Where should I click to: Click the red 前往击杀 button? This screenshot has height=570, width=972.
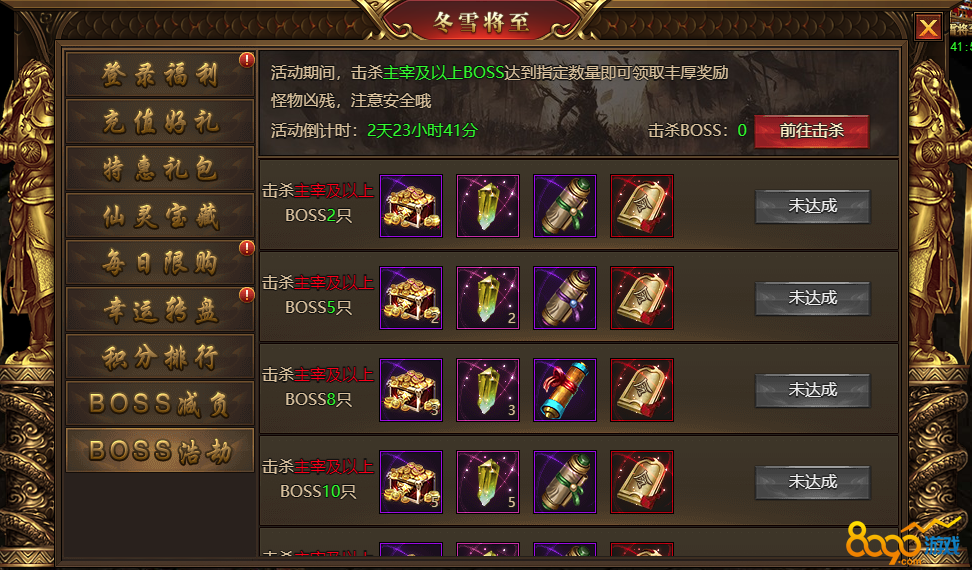click(x=811, y=131)
